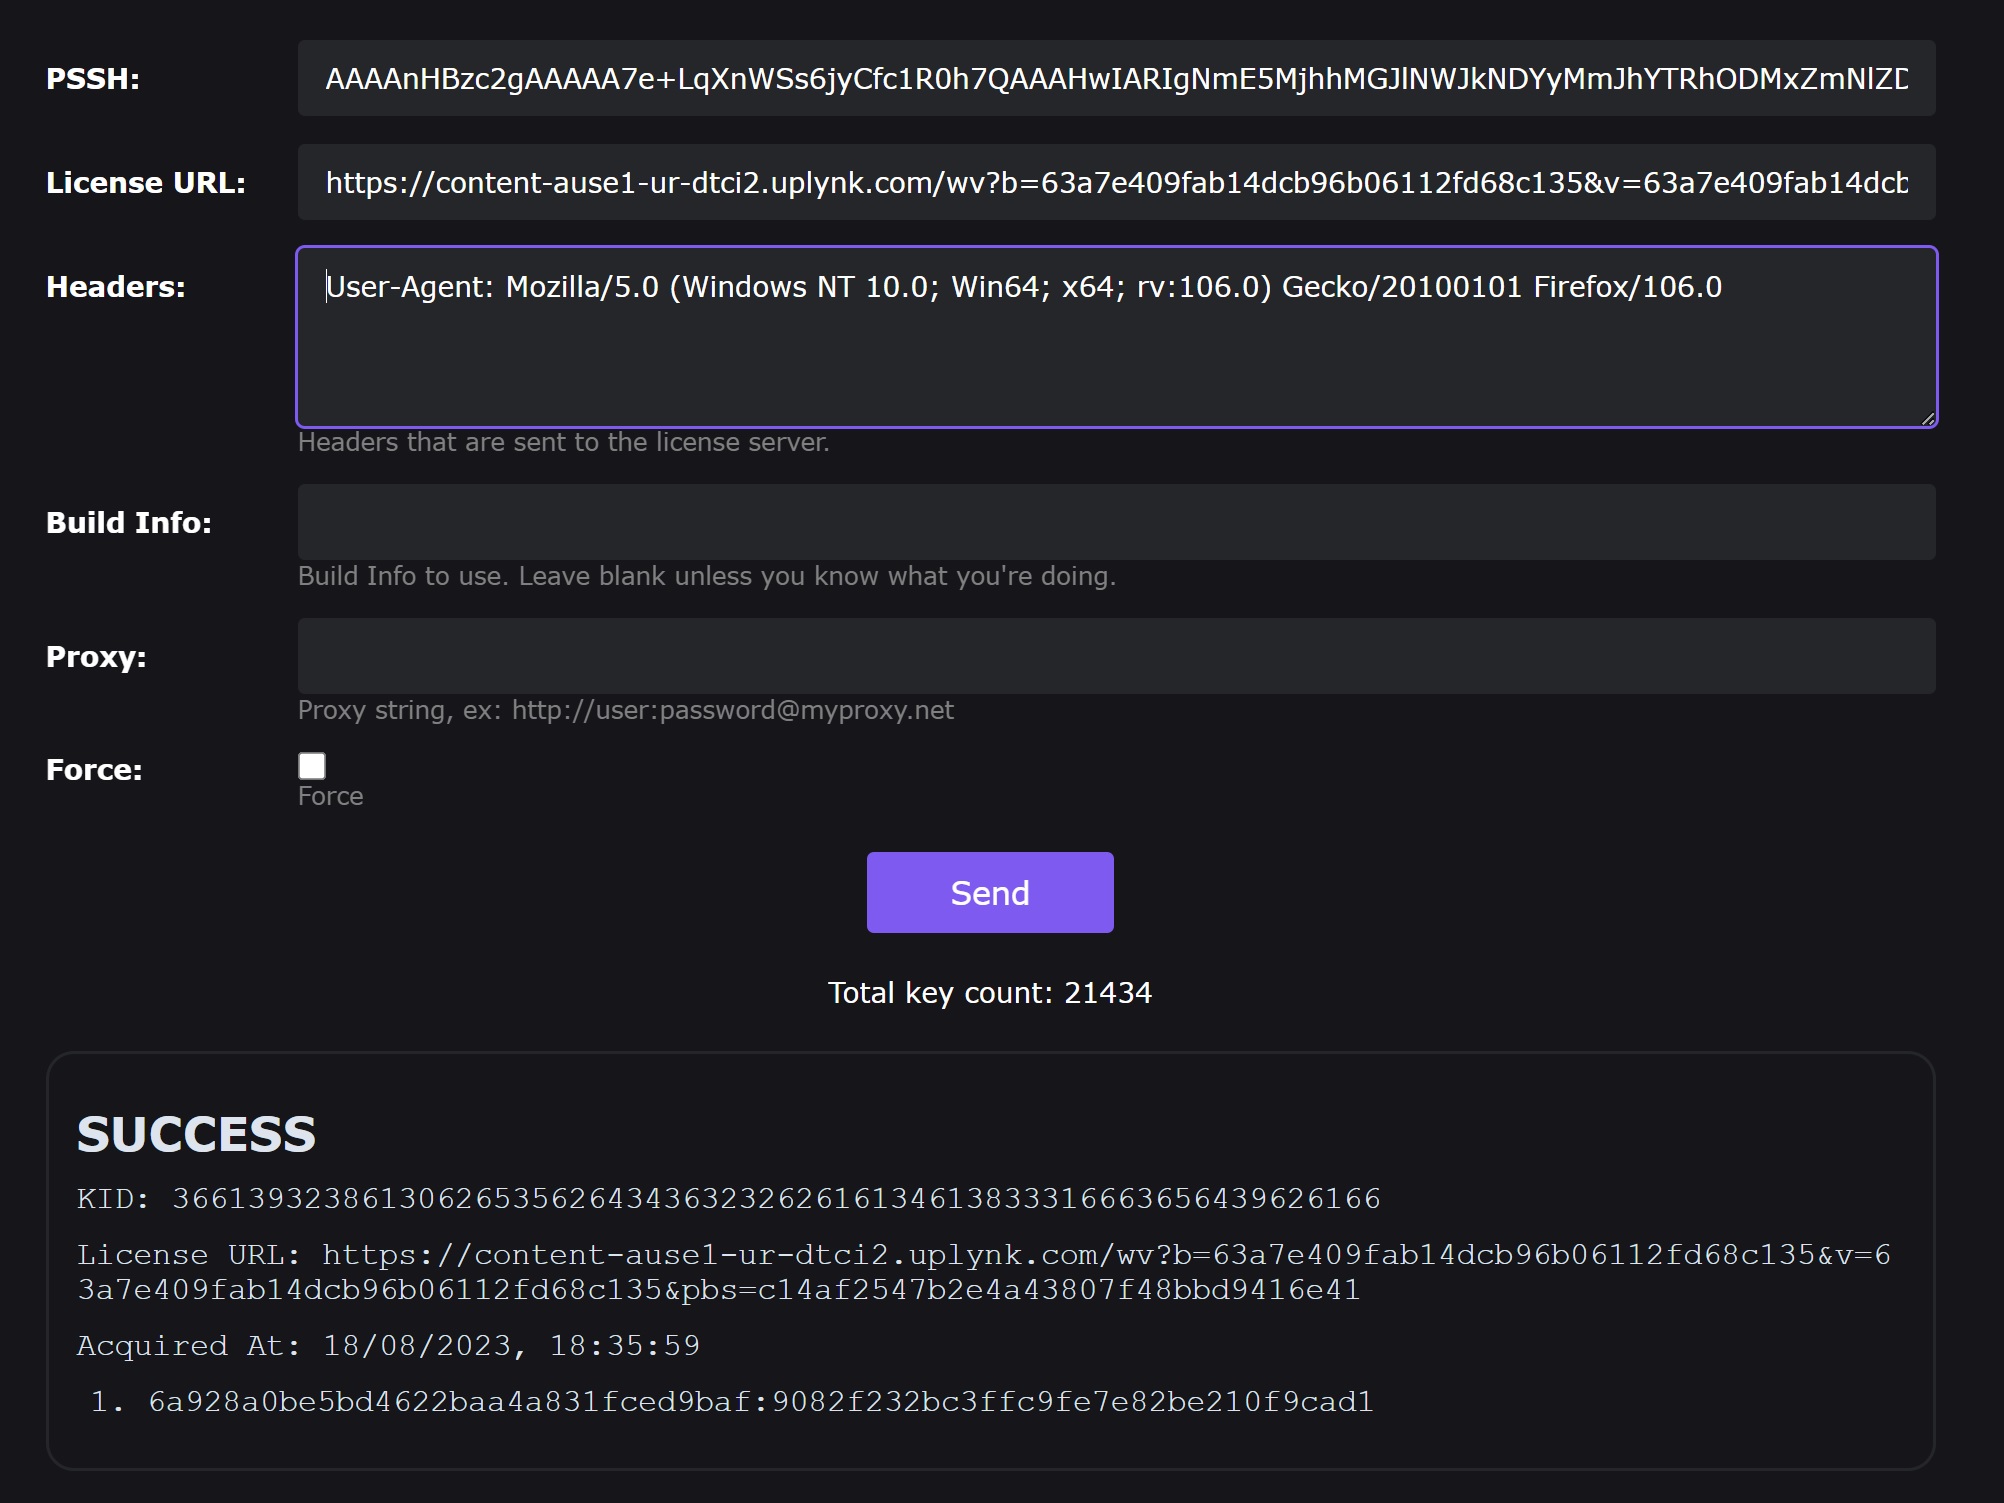2004x1503 pixels.
Task: Click inside the PSSH input field
Action: pos(1115,79)
